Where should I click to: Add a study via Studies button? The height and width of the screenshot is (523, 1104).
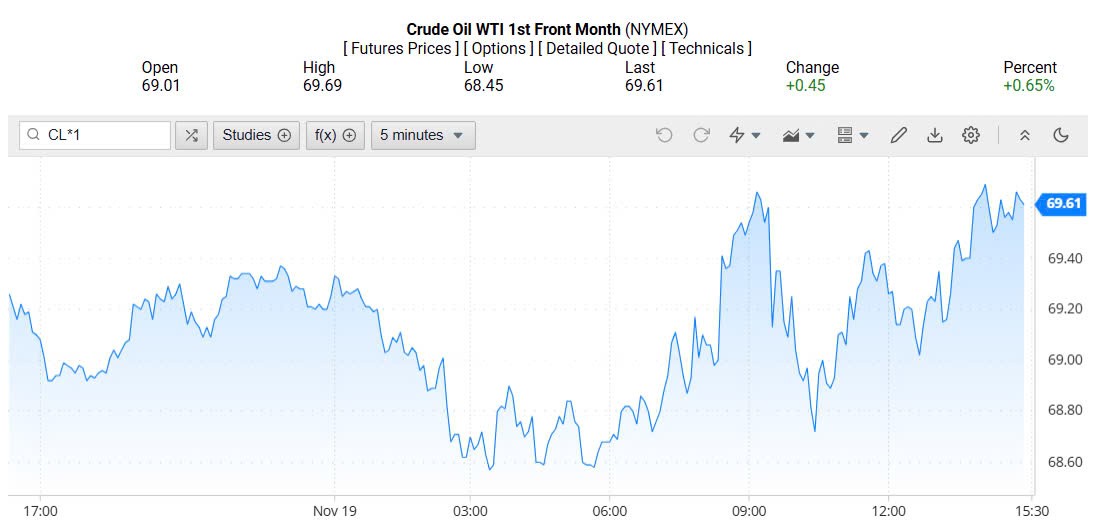tap(256, 135)
